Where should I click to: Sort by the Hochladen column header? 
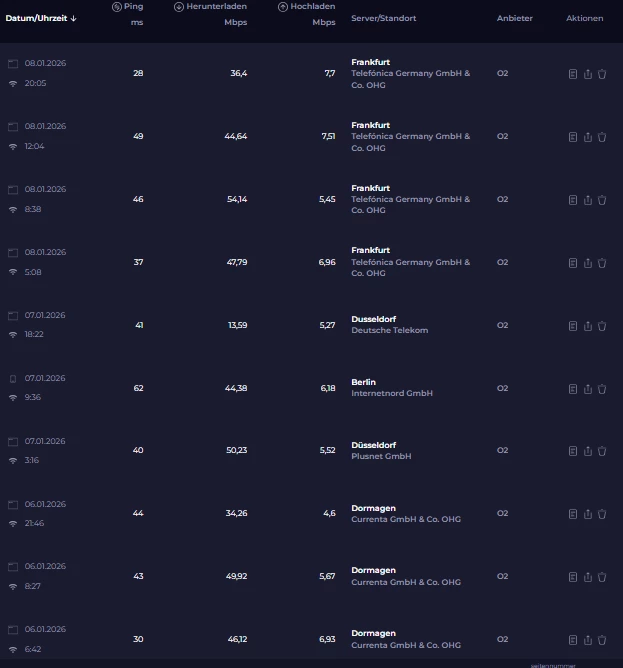click(312, 7)
